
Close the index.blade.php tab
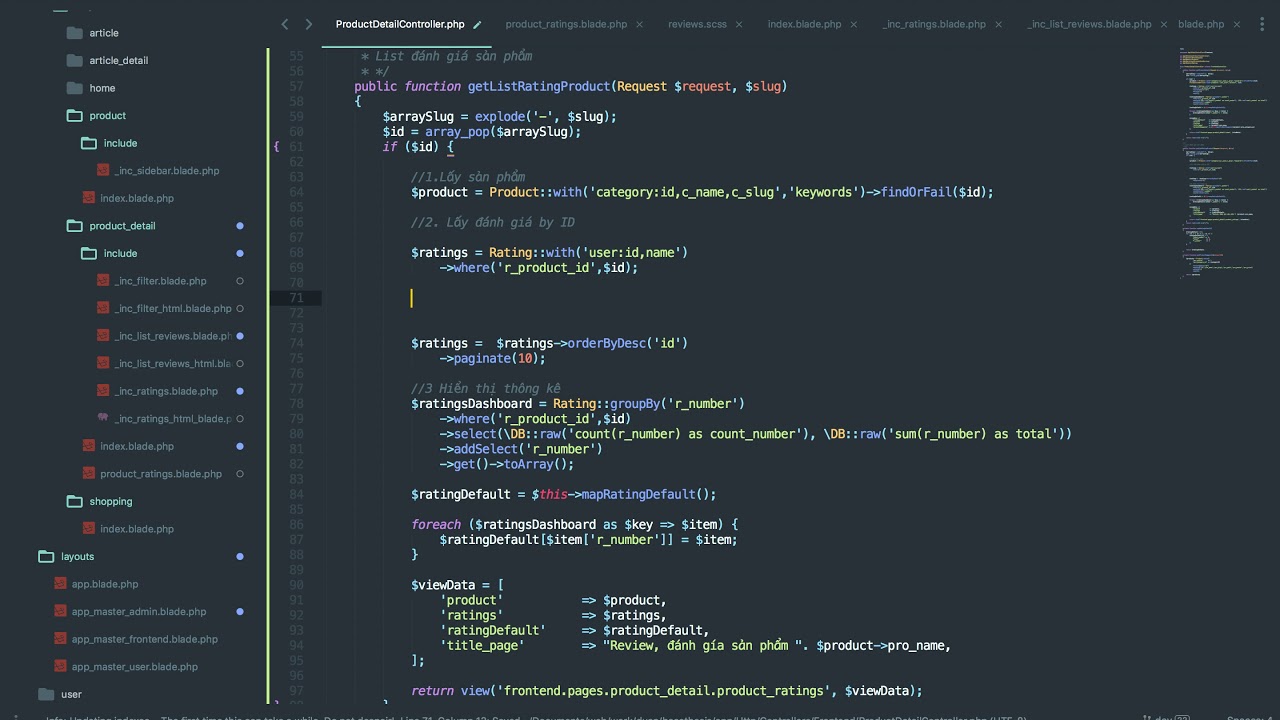coord(854,24)
